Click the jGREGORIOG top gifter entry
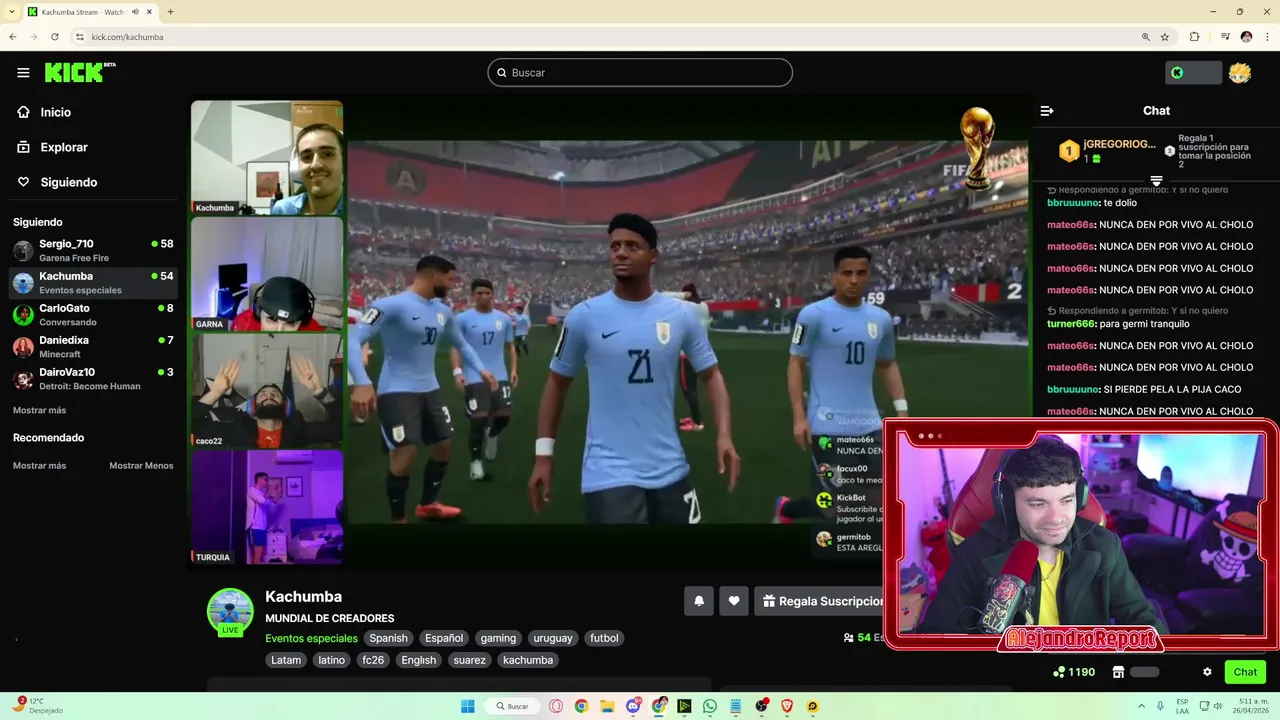The image size is (1280, 720). 1108,151
